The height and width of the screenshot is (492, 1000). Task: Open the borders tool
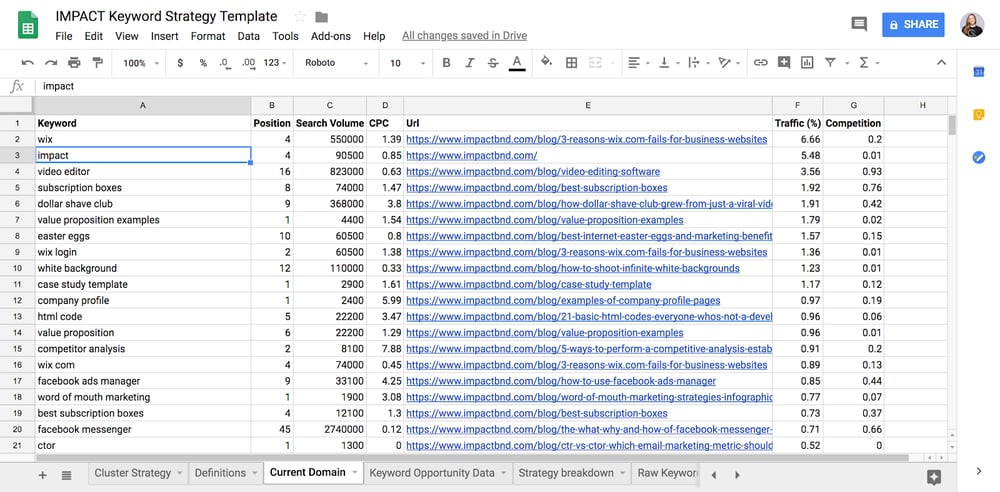click(571, 63)
